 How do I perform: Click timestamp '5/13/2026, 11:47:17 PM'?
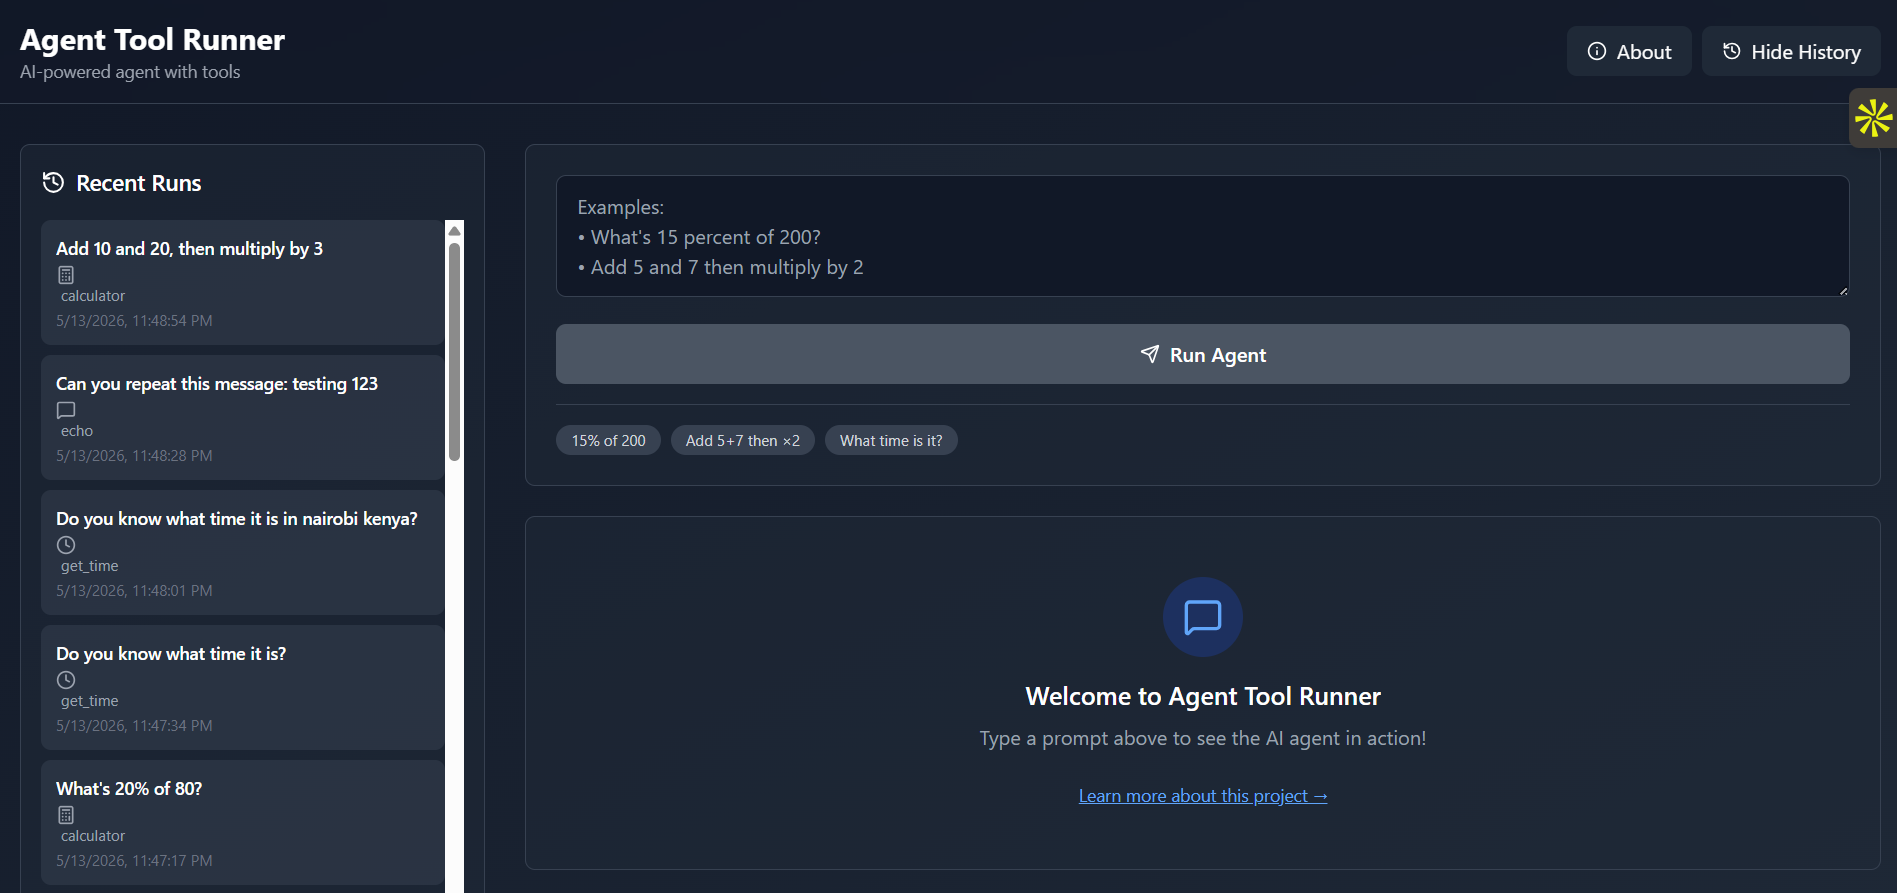(x=134, y=860)
